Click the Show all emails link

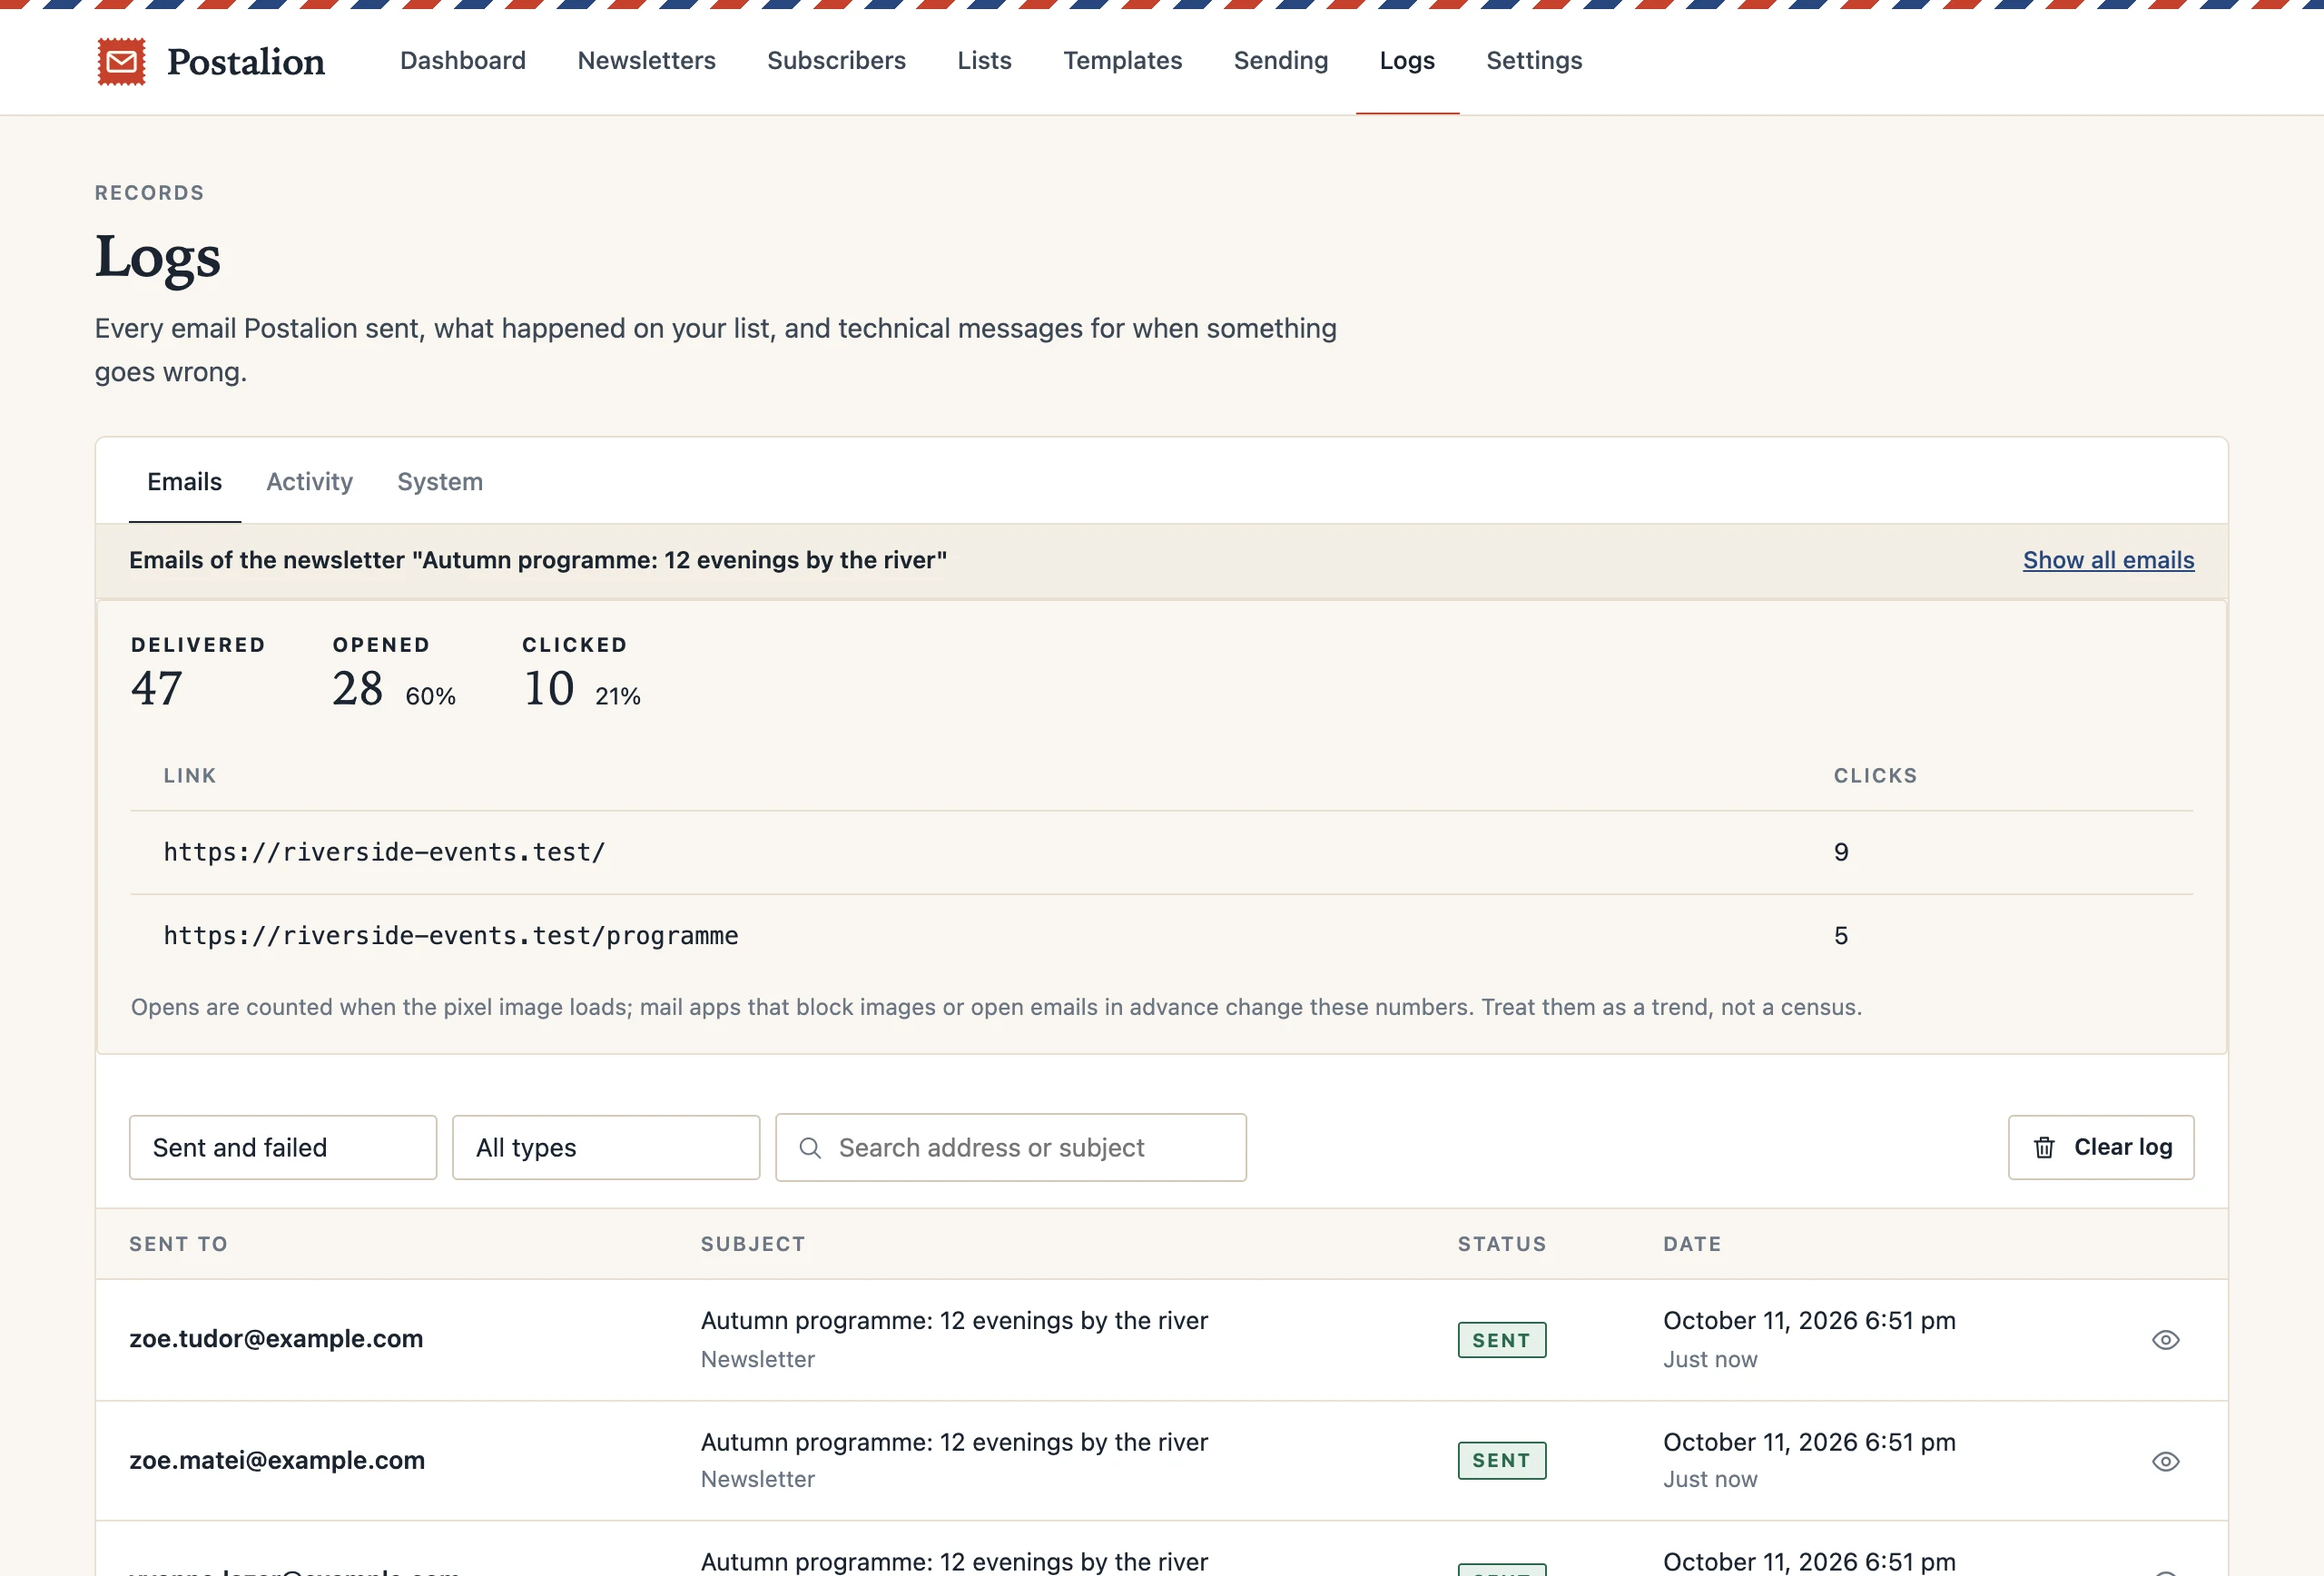[2108, 560]
